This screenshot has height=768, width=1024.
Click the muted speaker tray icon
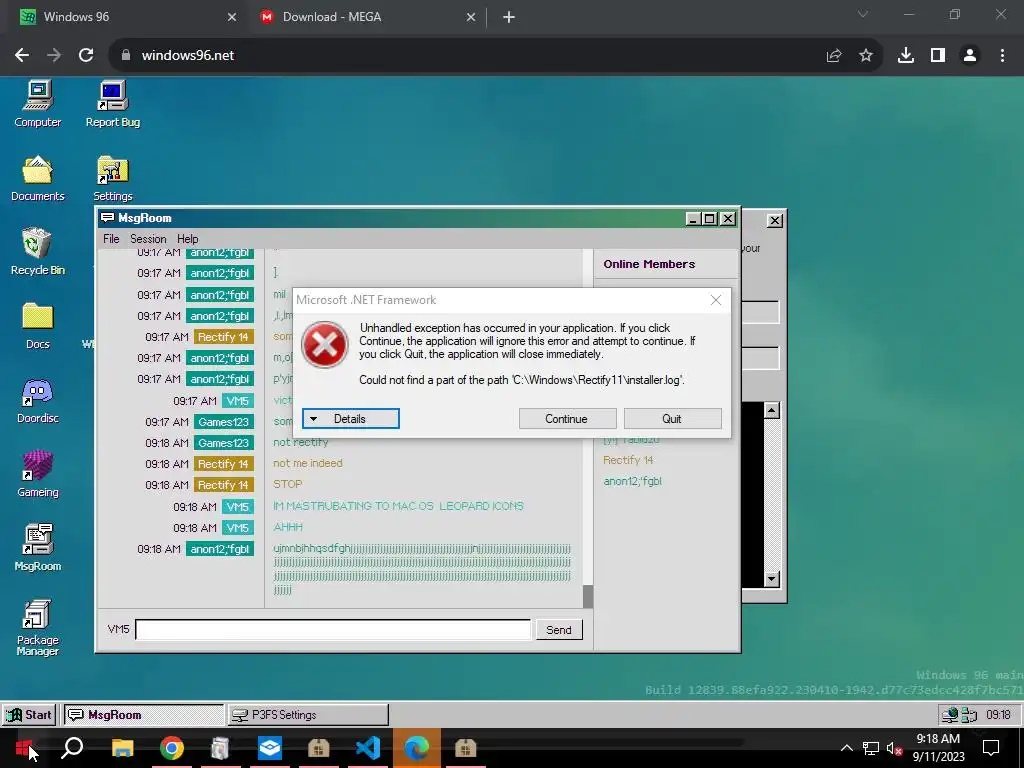[894, 748]
